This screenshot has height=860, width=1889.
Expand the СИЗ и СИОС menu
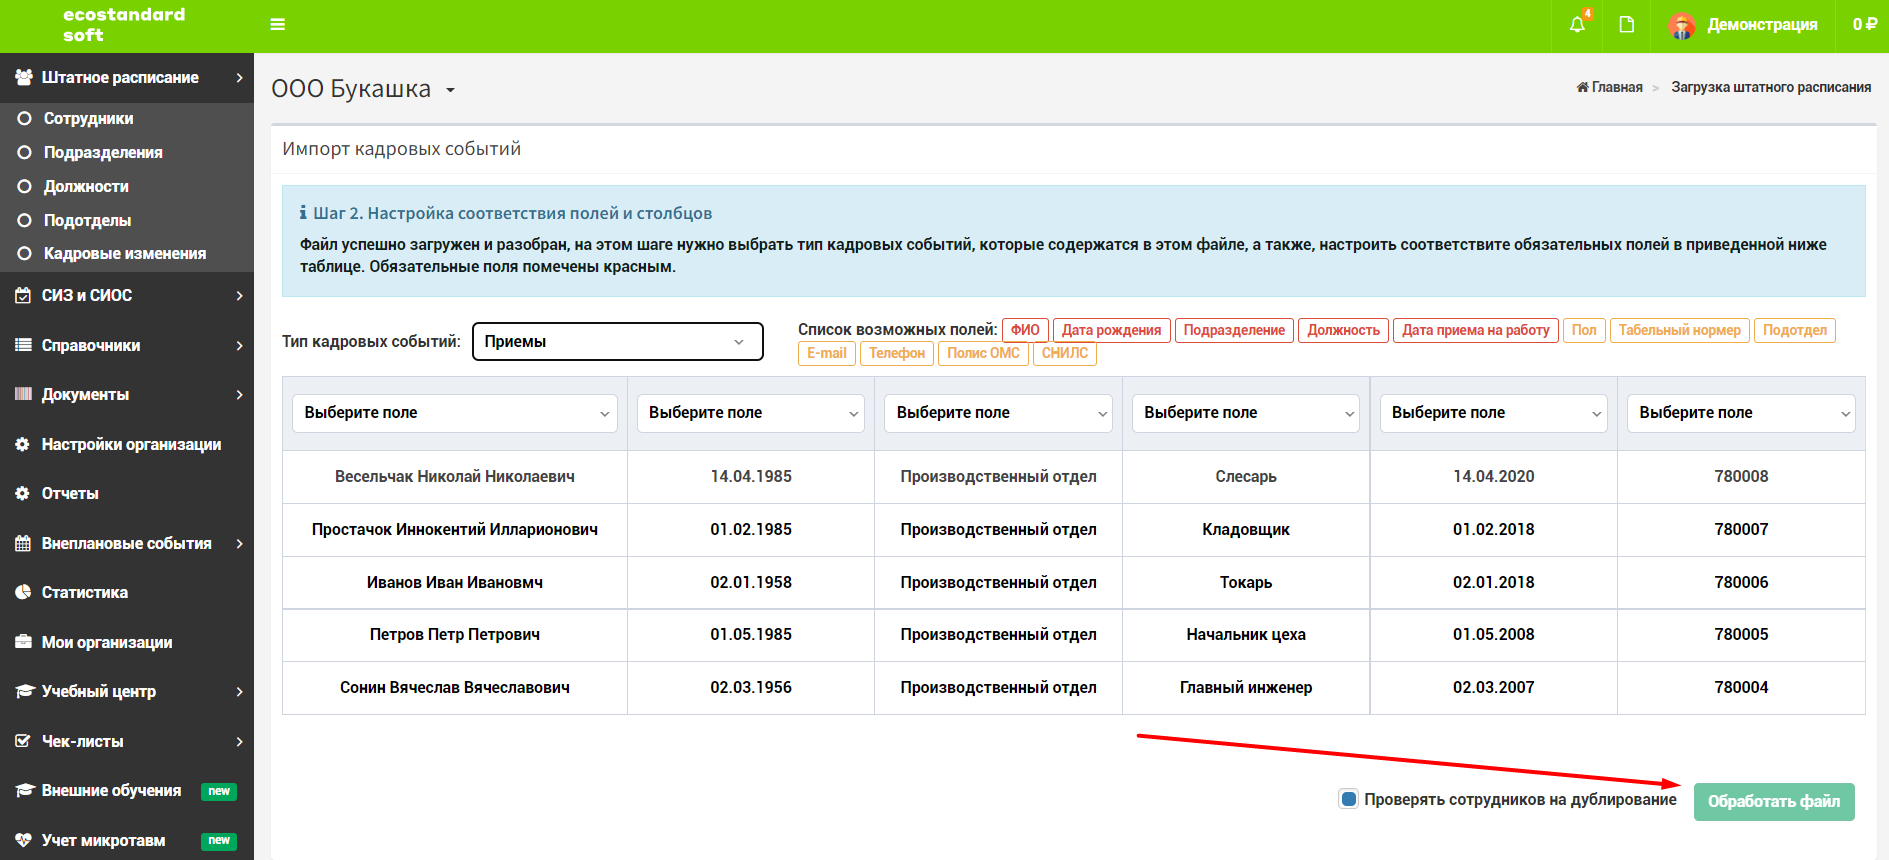click(127, 295)
